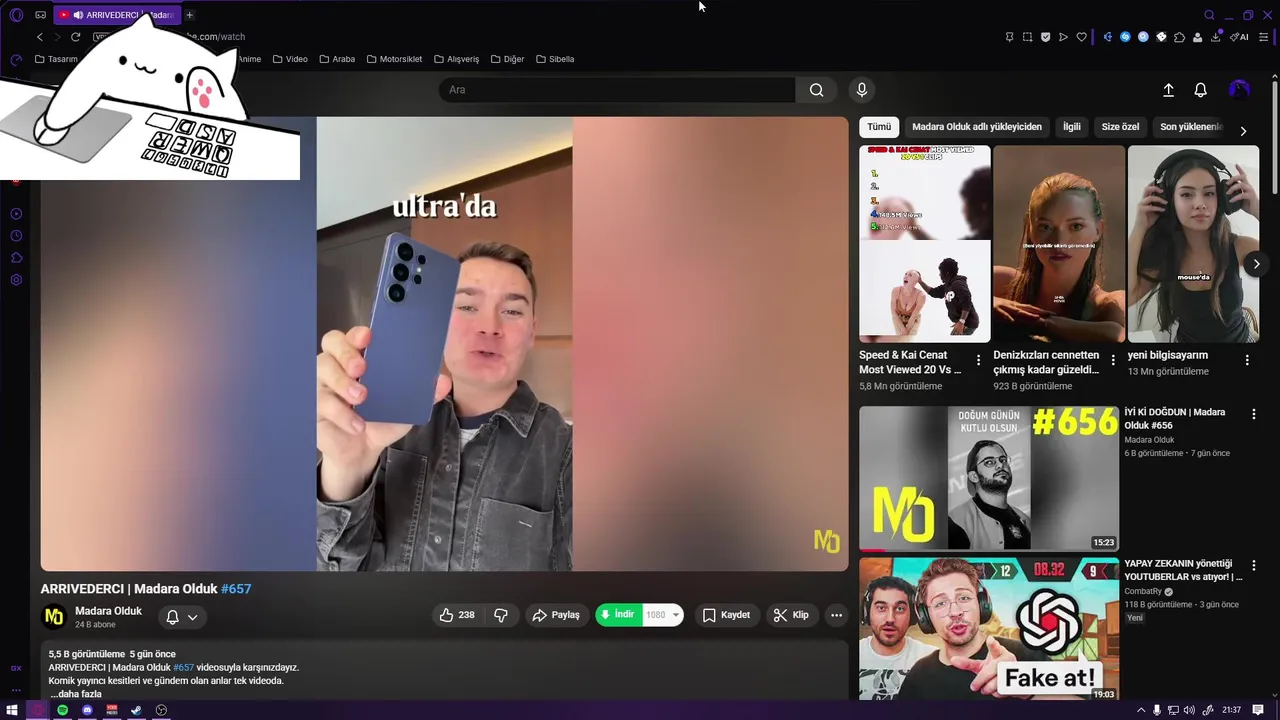Open Spotify from the taskbar
The width and height of the screenshot is (1280, 720).
[x=62, y=710]
